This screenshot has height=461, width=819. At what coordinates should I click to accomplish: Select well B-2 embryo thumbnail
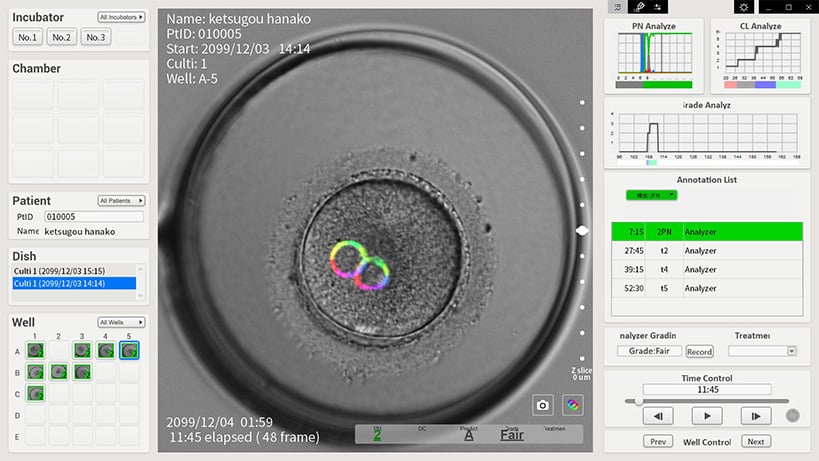tap(59, 371)
